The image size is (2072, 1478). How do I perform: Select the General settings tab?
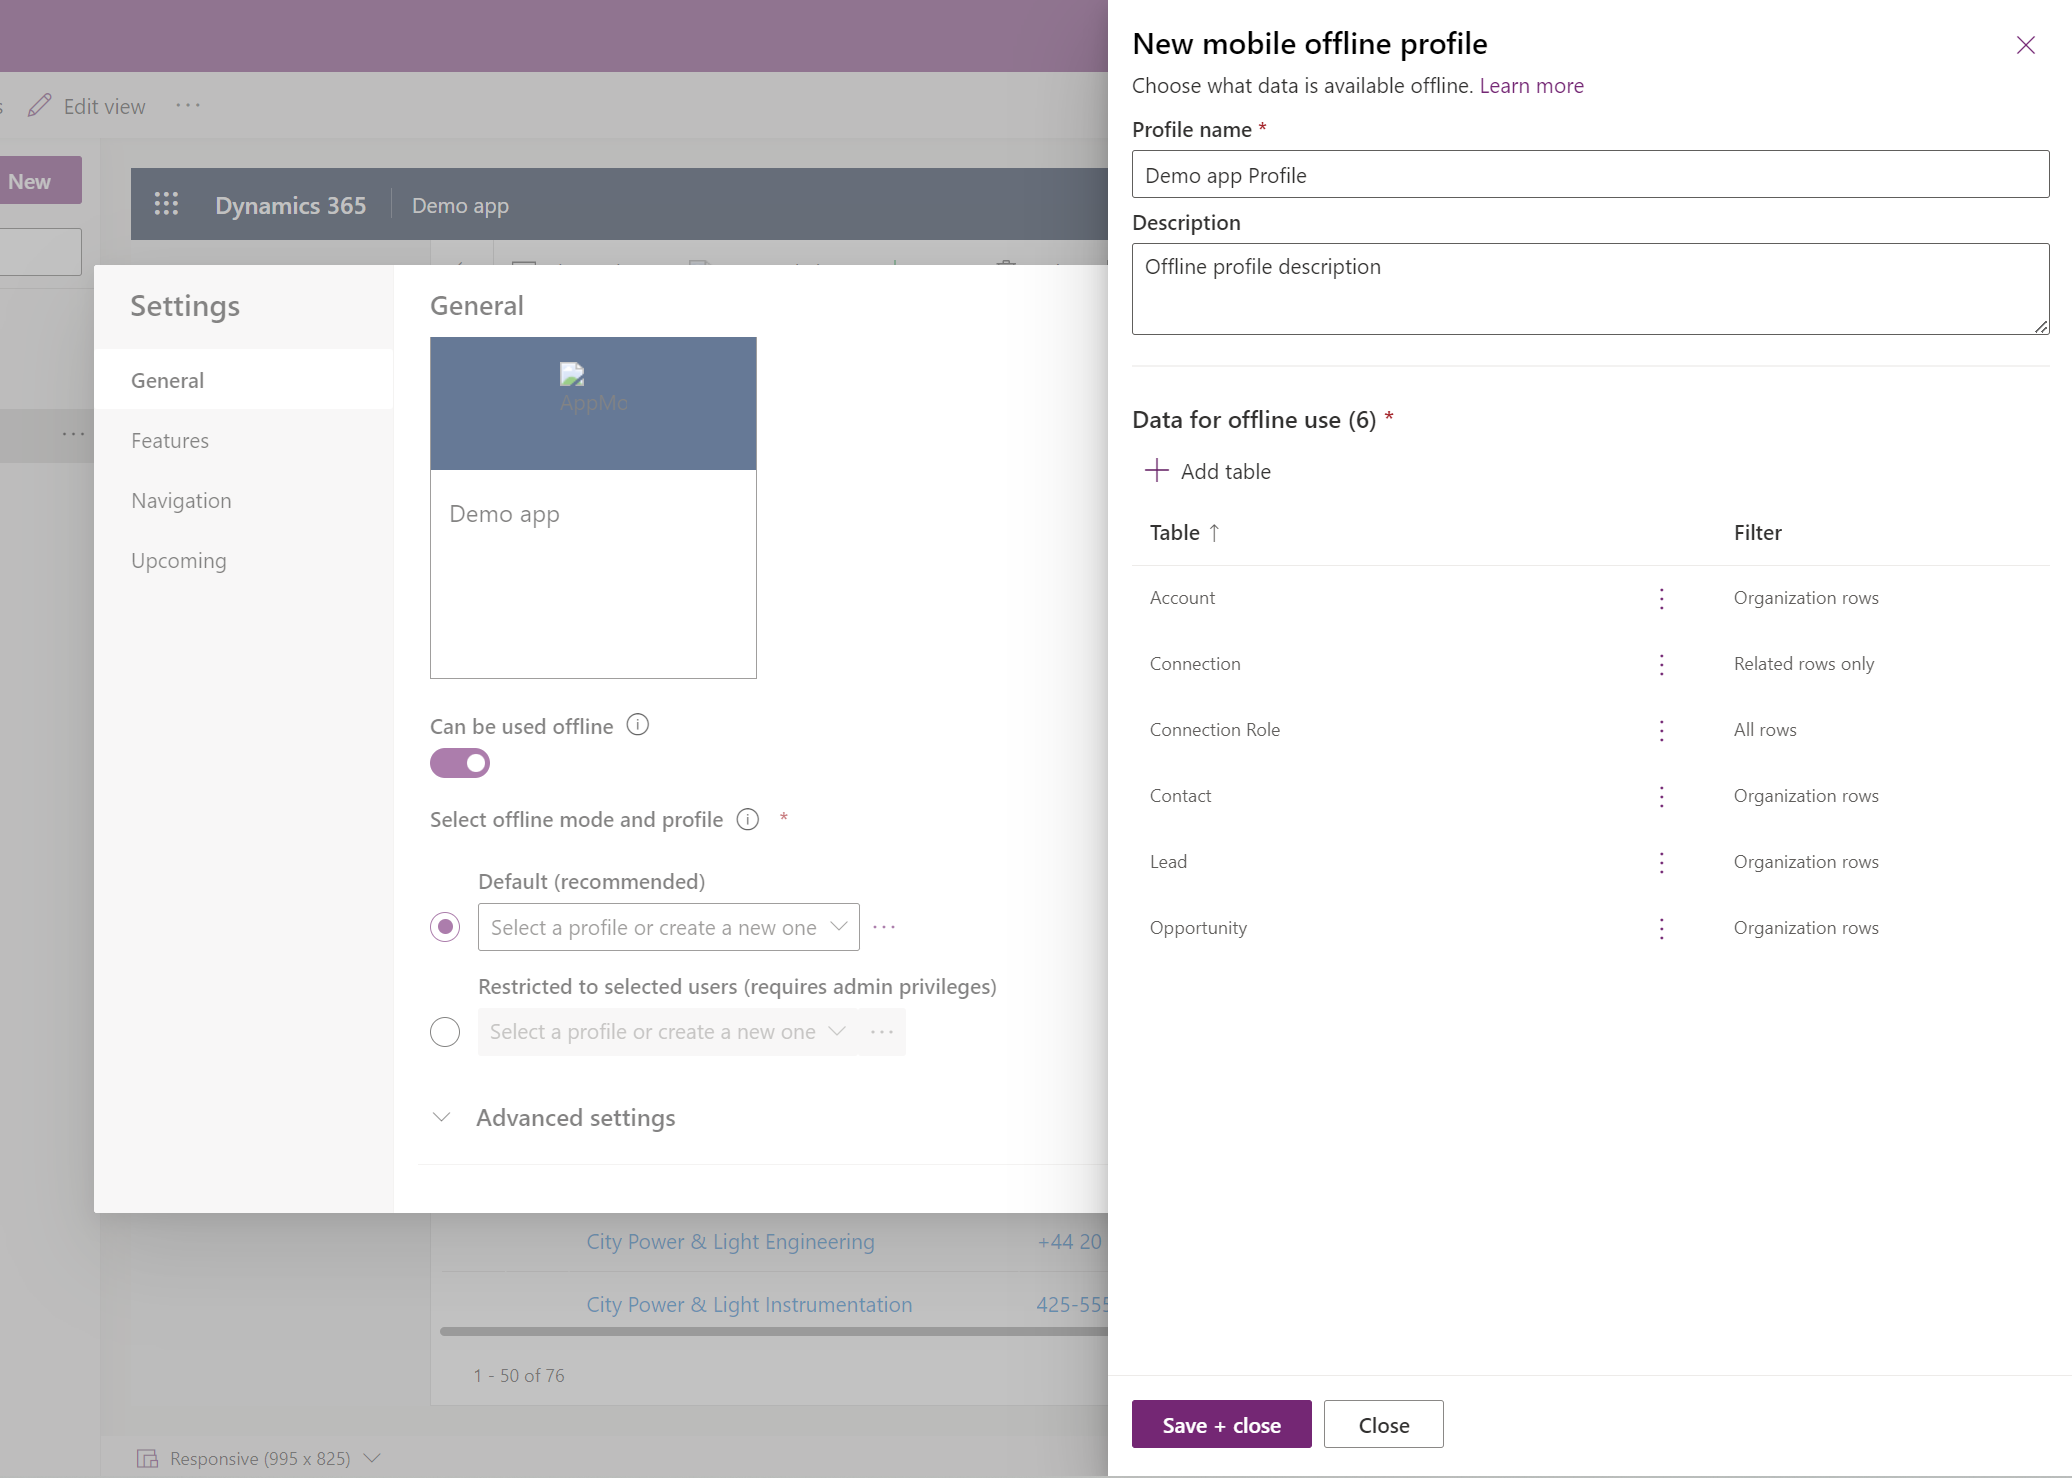click(x=166, y=379)
